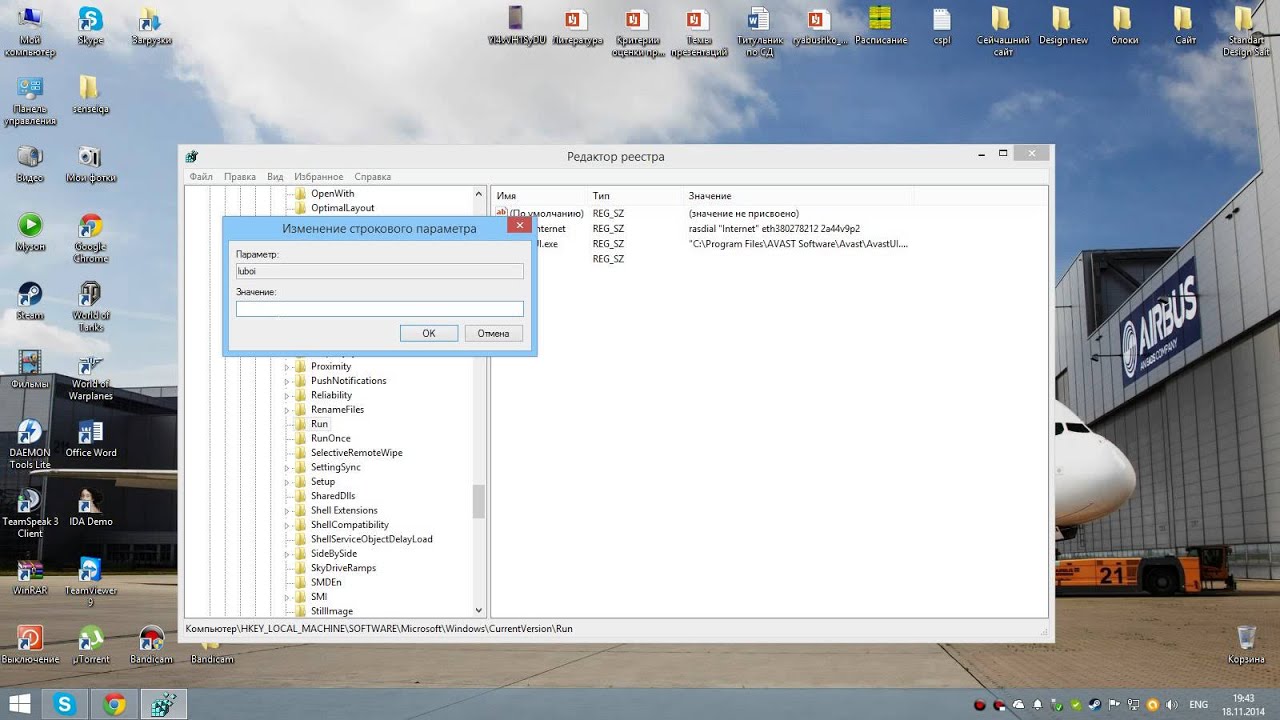1280x720 pixels.
Task: Open the IDA Demo desktop icon
Action: coord(90,507)
